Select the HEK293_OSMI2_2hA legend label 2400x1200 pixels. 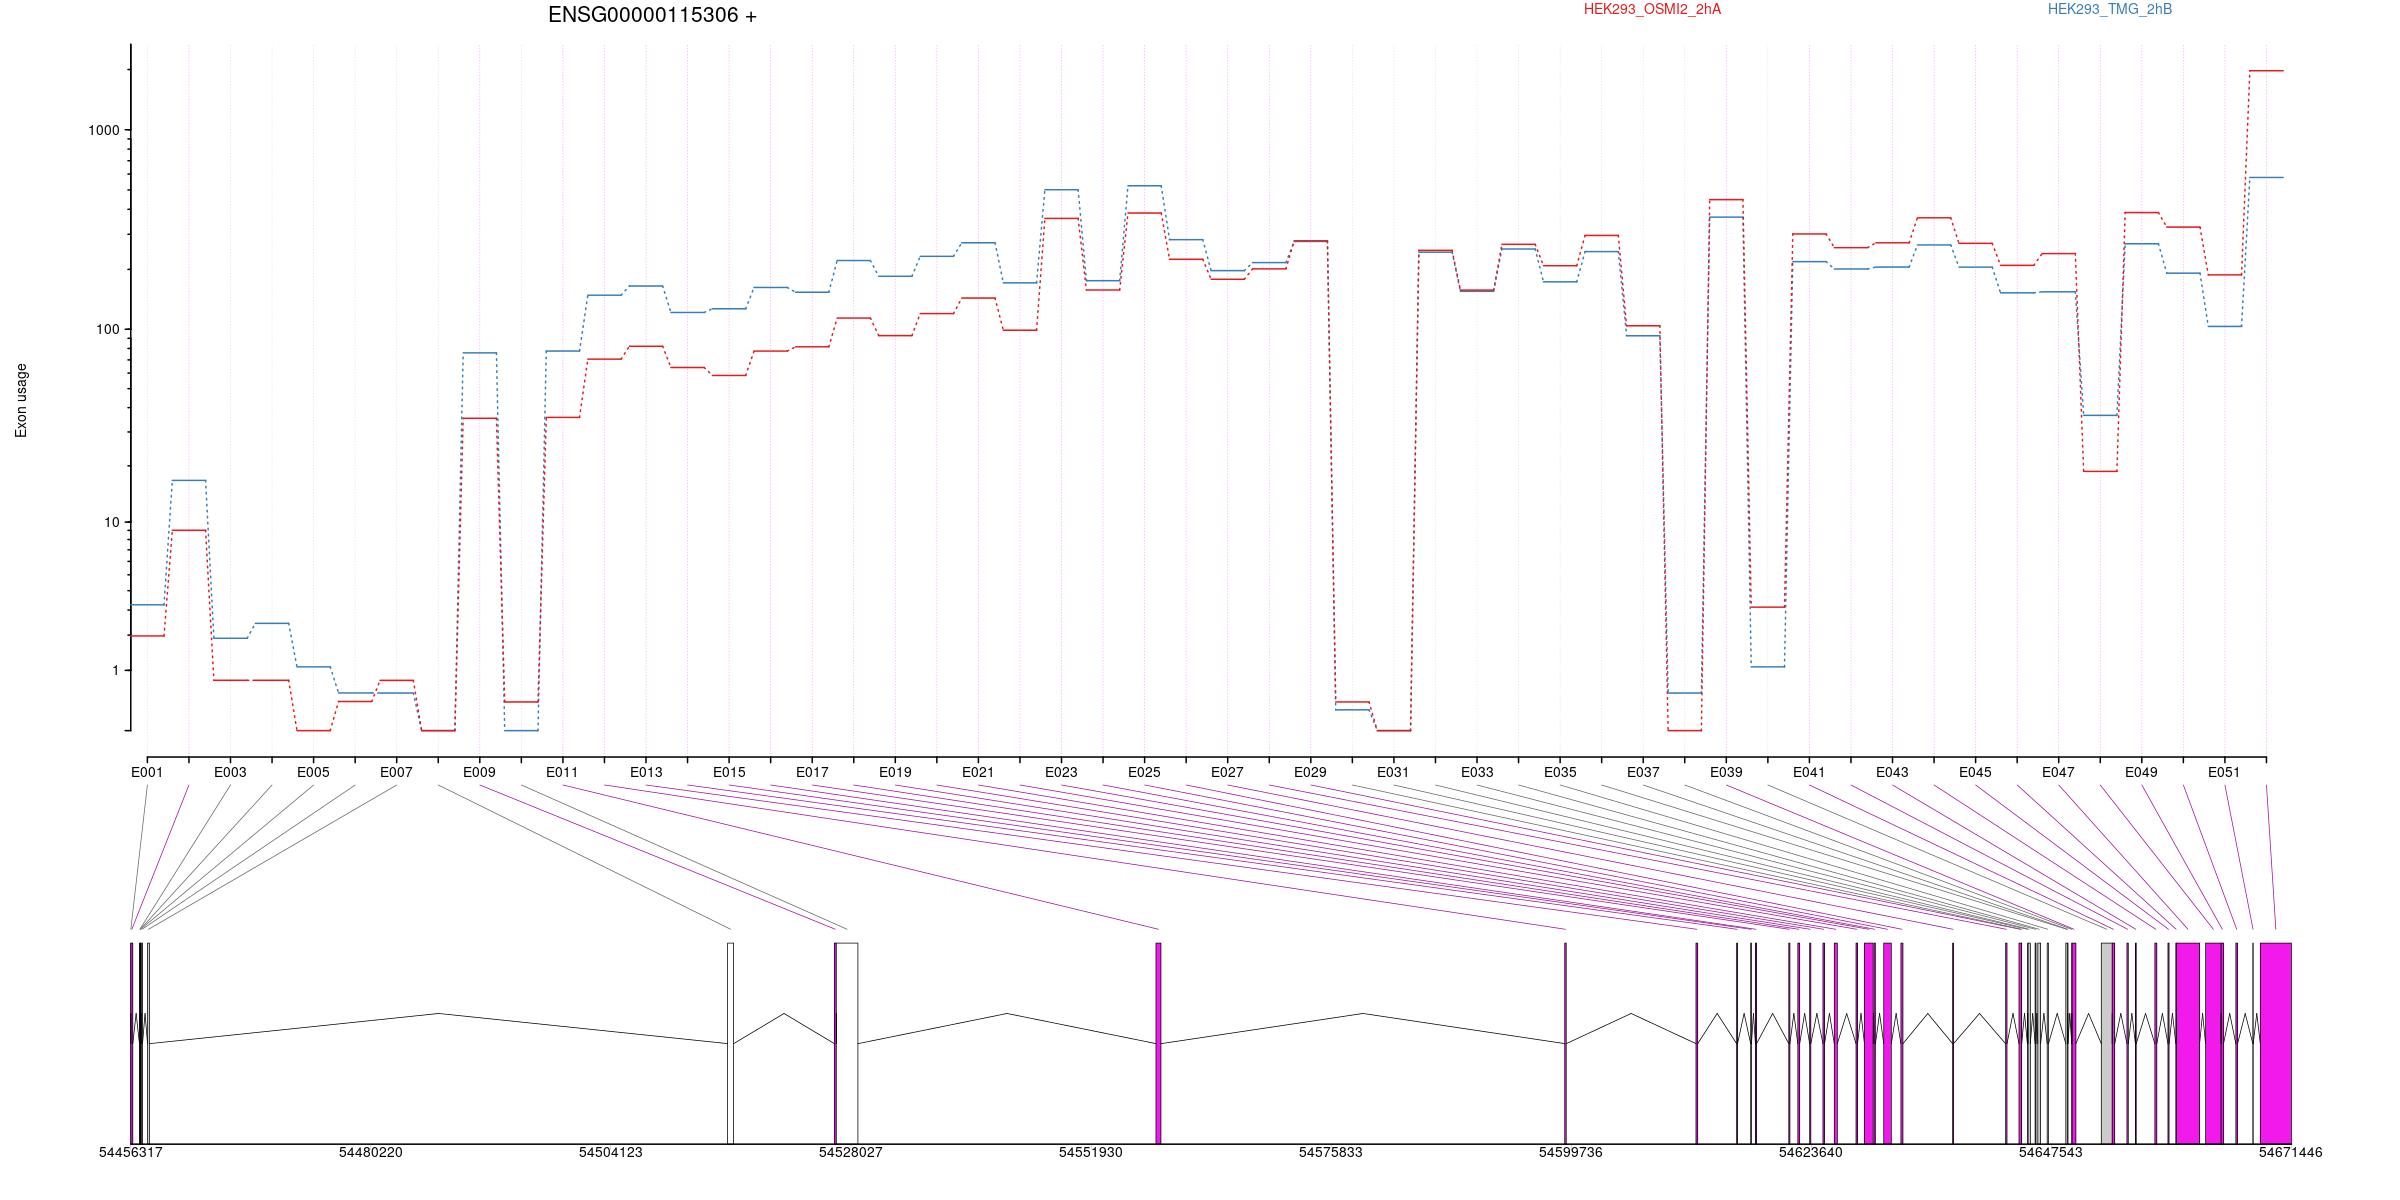[1653, 9]
